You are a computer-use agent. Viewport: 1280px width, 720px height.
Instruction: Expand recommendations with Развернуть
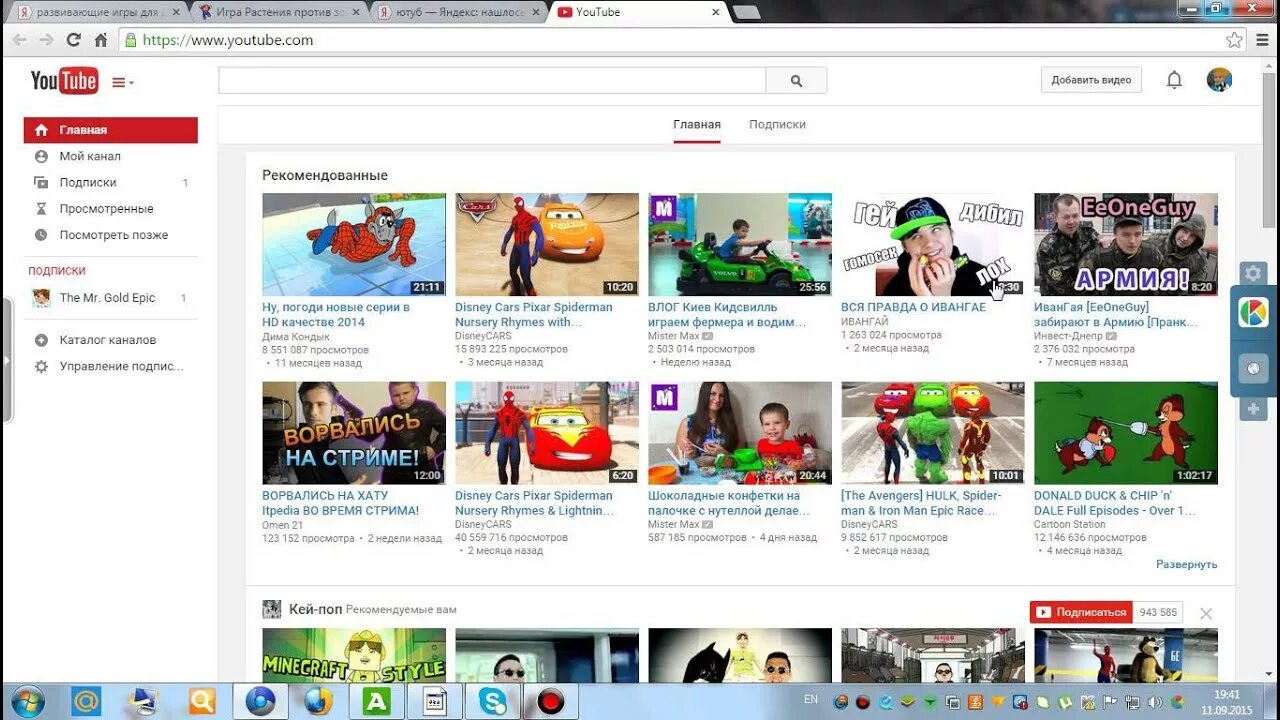1186,564
